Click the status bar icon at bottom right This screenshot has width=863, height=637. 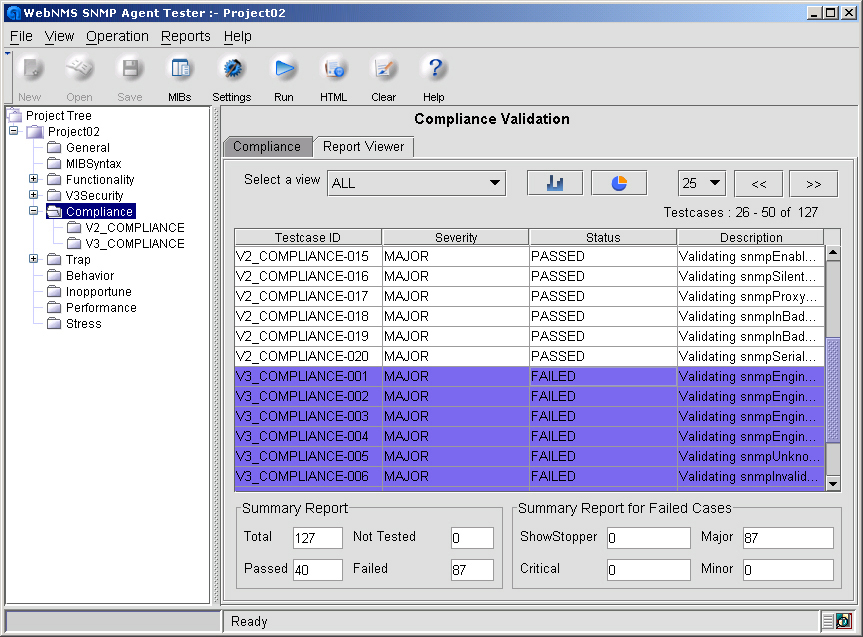coord(844,621)
